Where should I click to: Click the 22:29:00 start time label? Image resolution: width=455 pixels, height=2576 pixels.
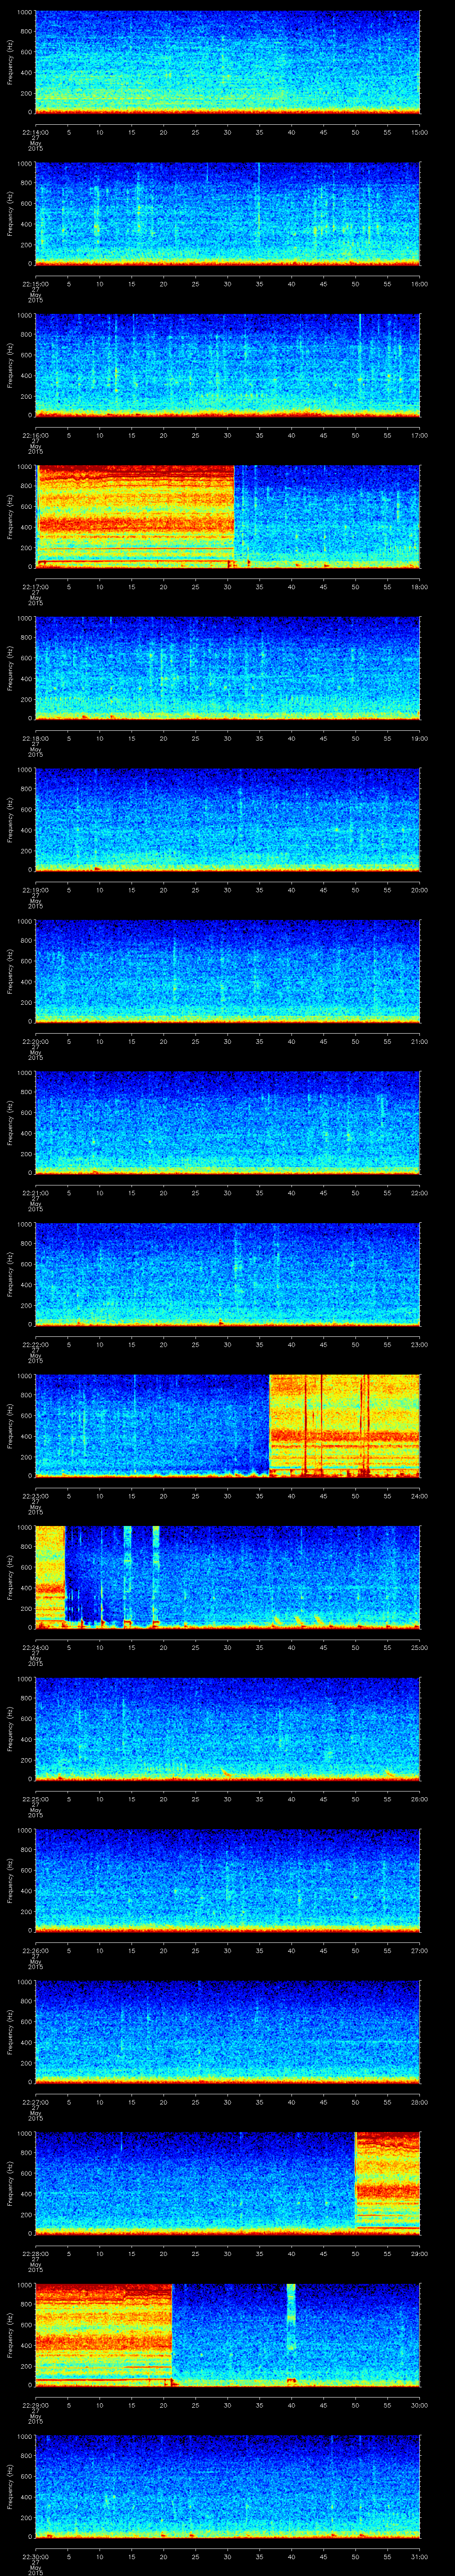(35, 2404)
